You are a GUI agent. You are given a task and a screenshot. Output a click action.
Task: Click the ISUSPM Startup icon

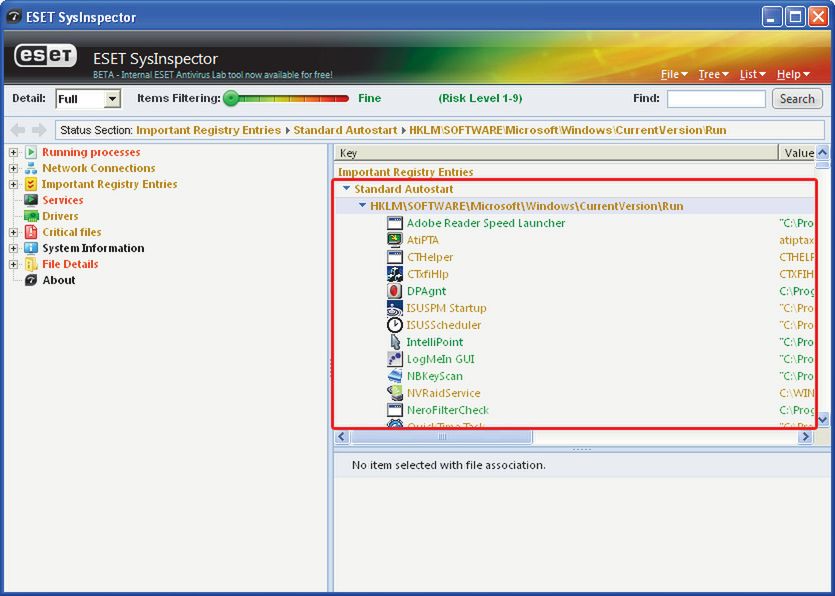pos(395,308)
